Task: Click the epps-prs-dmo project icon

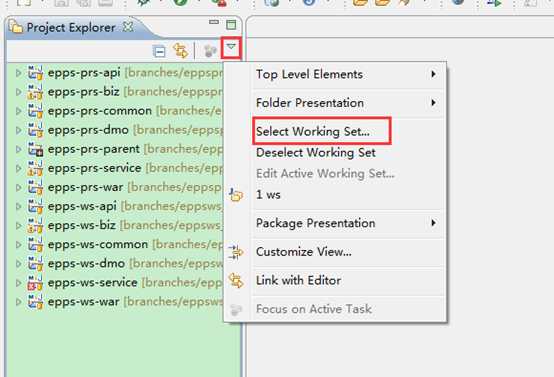Action: [35, 130]
